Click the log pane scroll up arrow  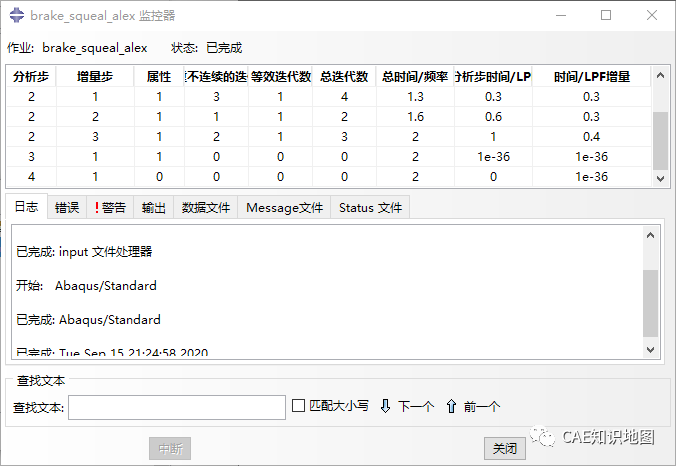point(651,235)
